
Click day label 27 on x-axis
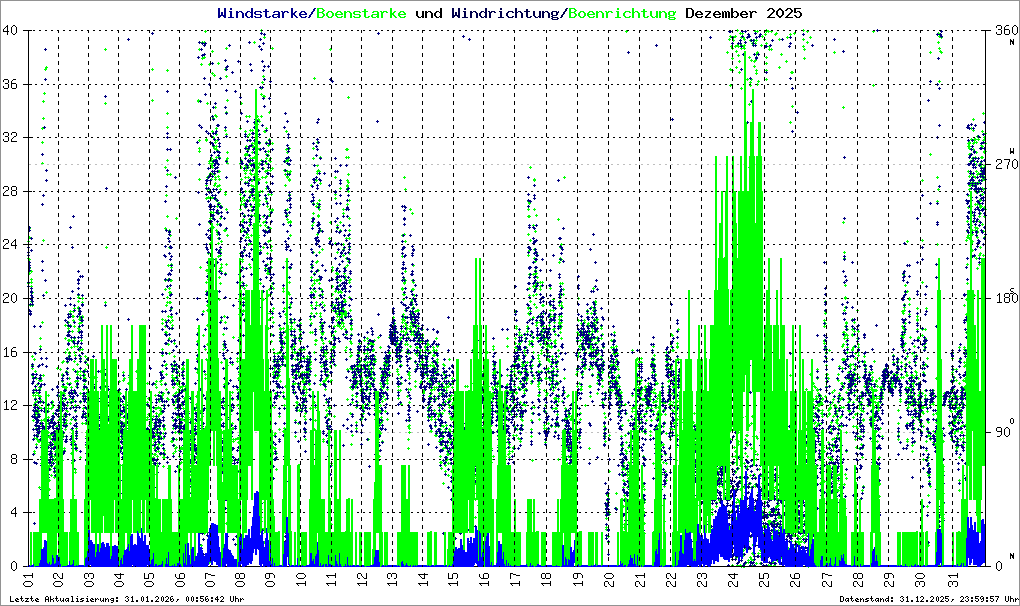pyautogui.click(x=827, y=579)
